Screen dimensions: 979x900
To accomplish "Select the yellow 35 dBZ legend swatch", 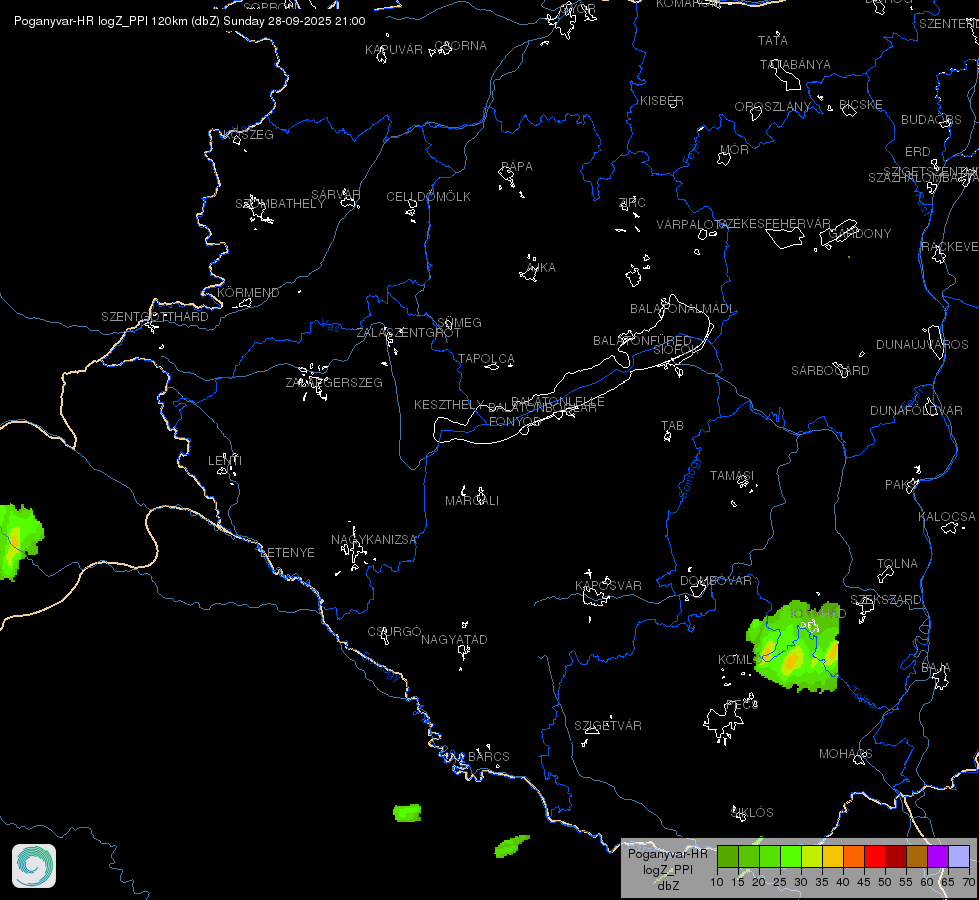I will pos(833,856).
